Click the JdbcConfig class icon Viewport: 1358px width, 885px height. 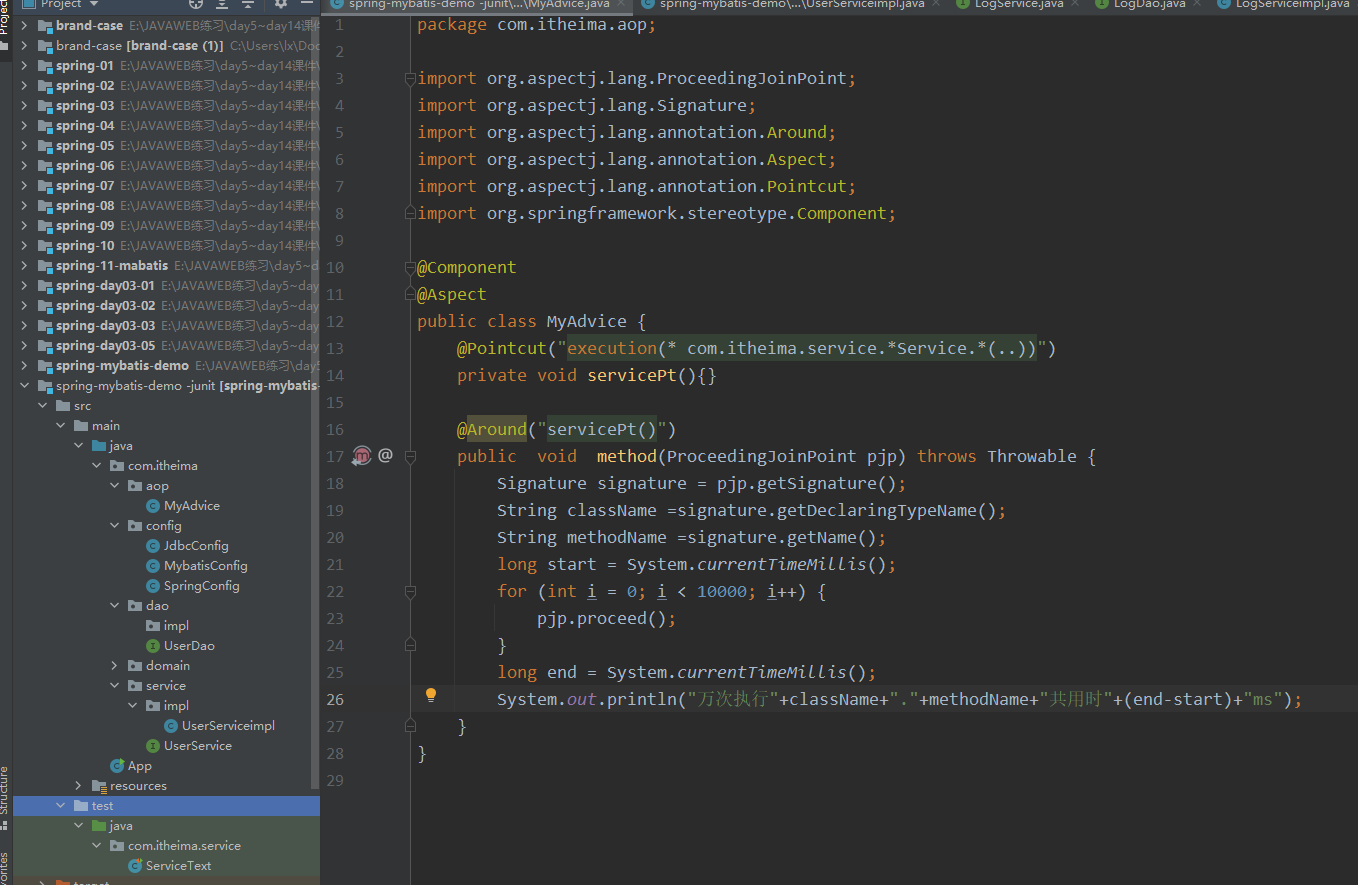coord(153,546)
